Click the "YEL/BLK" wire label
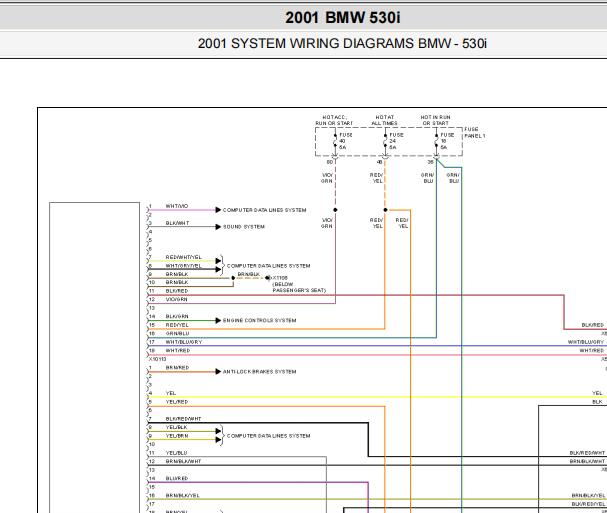The width and height of the screenshot is (607, 513). [x=177, y=427]
